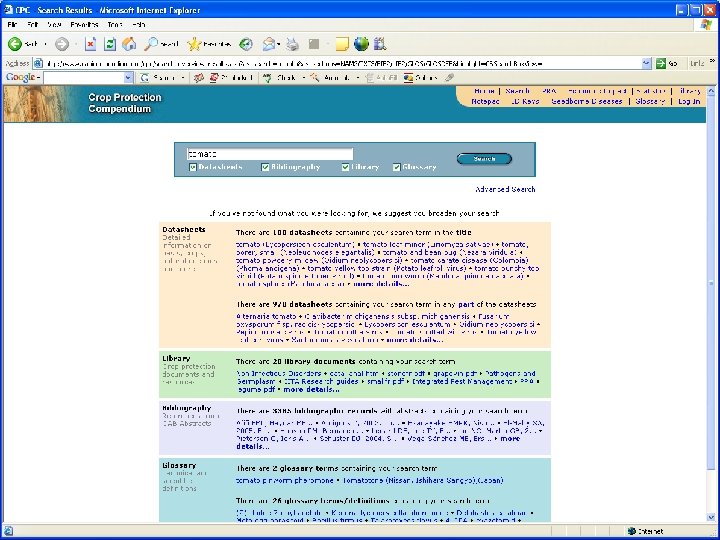Screen dimensions: 720x540
Task: Open tomato pinworm pheromone glossary link
Action: point(285,480)
